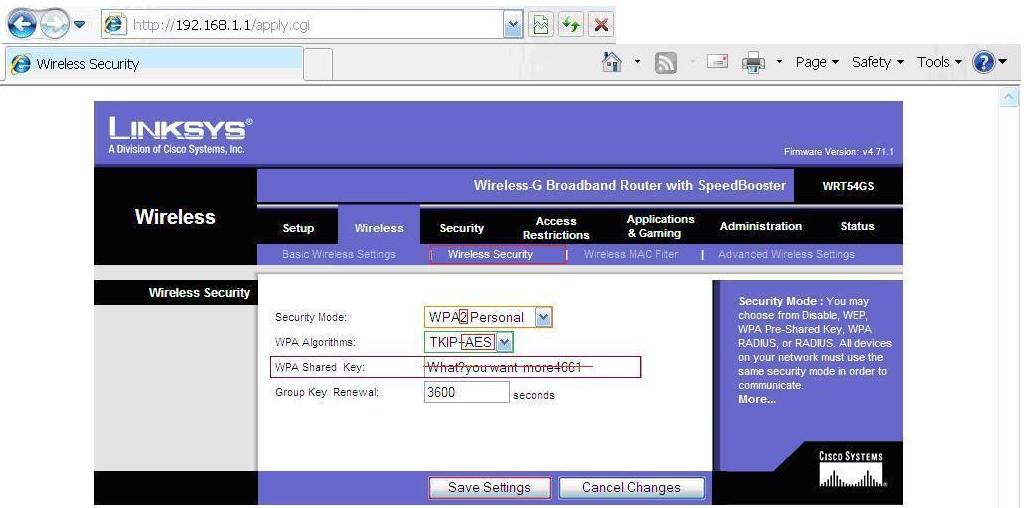Refresh the page with green arrows icon

571,25
